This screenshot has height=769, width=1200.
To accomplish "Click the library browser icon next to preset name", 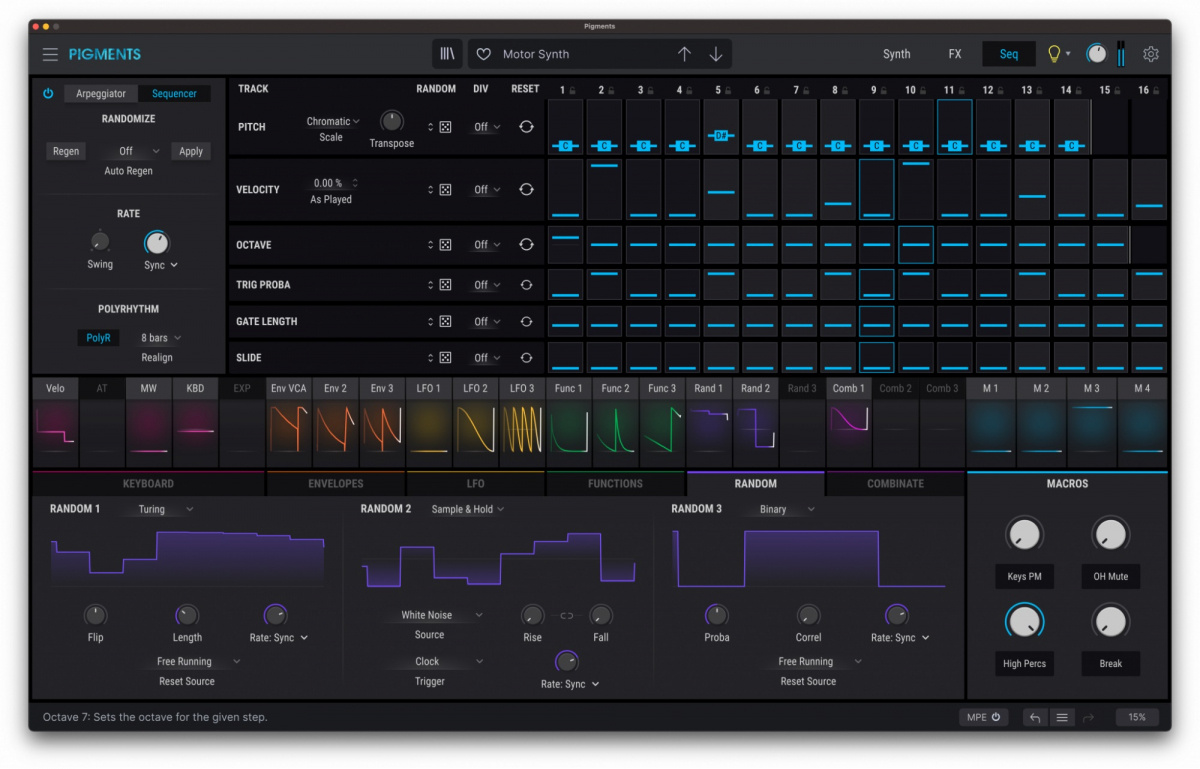I will coord(447,54).
